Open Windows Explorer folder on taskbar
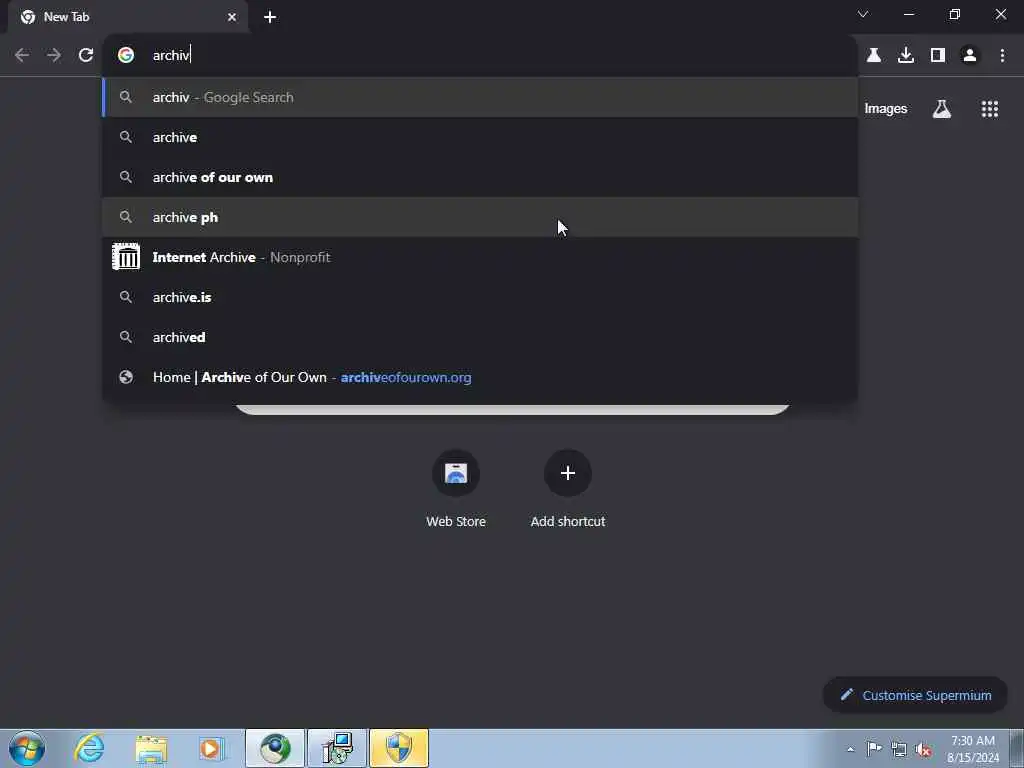Viewport: 1024px width, 768px height. click(152, 748)
